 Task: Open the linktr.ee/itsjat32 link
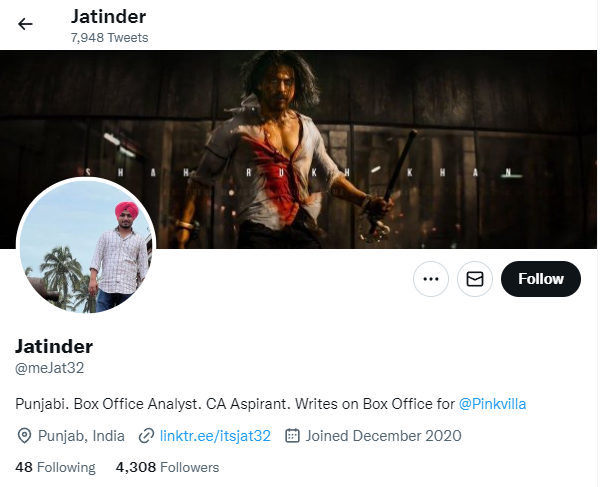click(215, 436)
